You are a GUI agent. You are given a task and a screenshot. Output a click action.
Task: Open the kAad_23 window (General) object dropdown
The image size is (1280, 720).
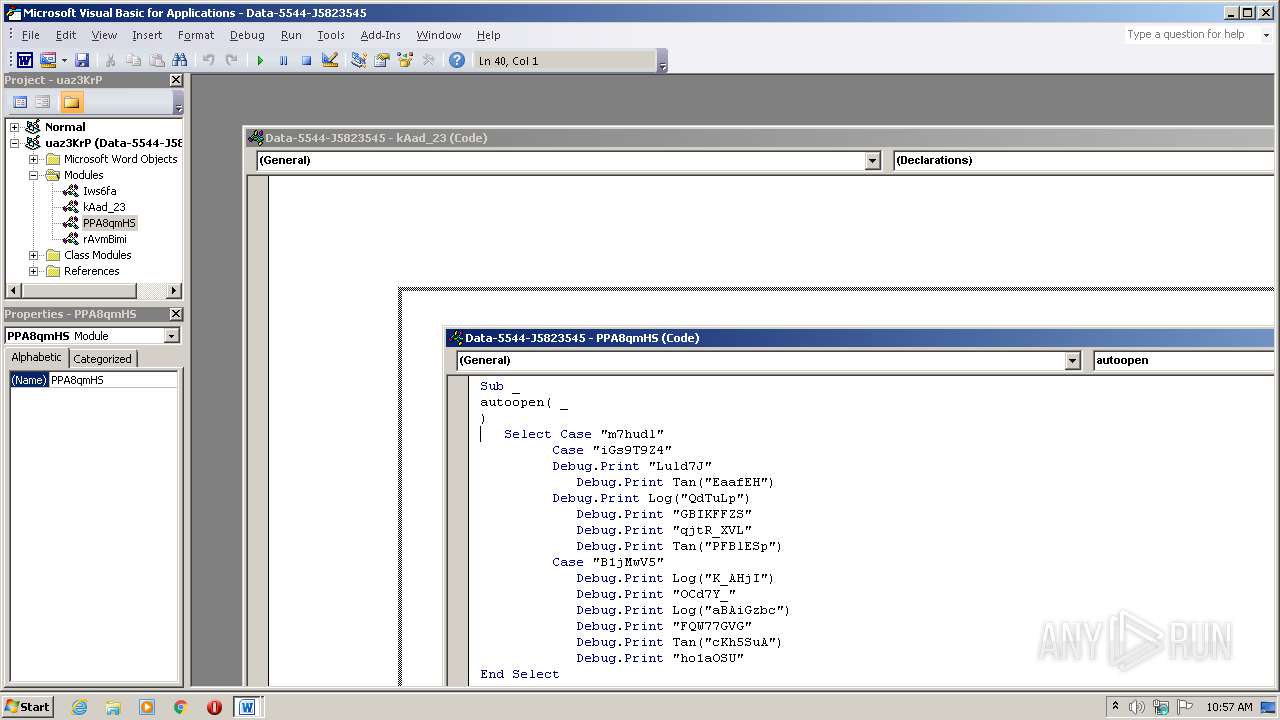872,160
